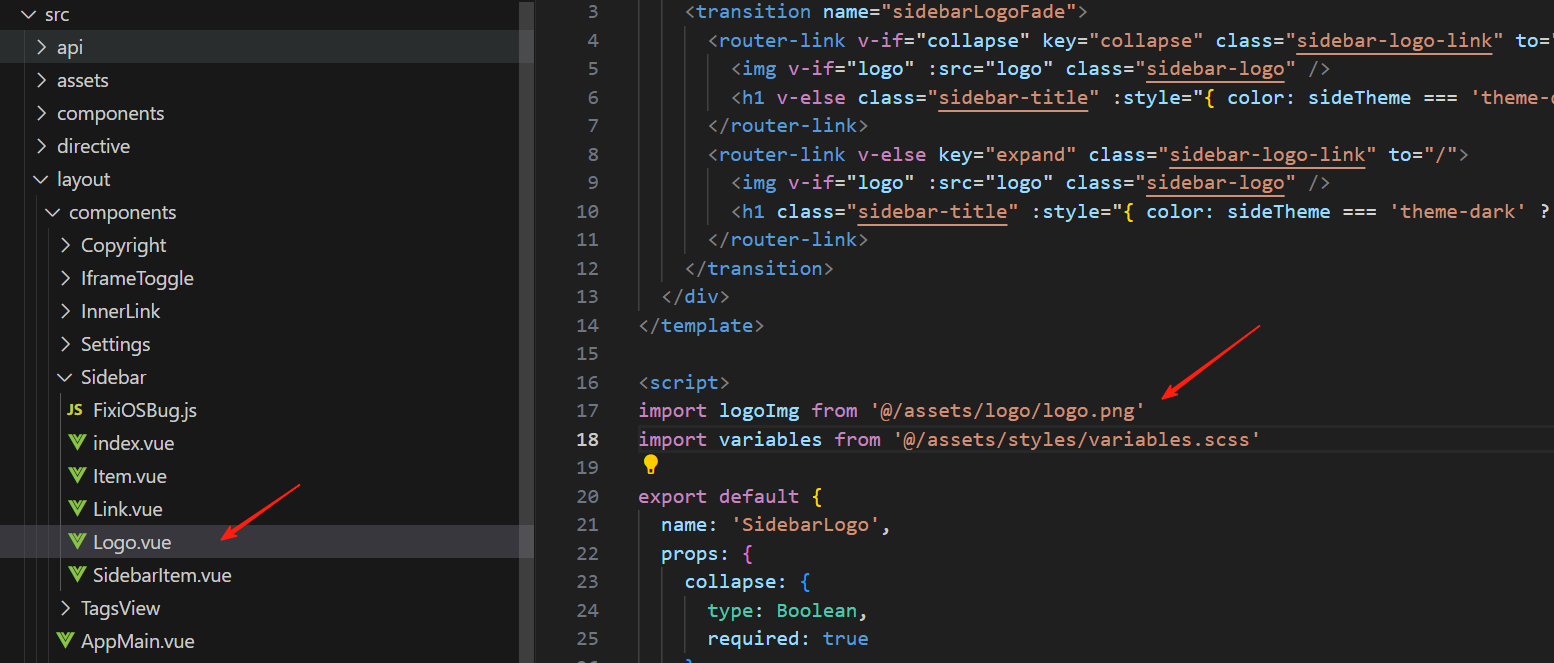Click the variables.scss import path

pos(1075,439)
